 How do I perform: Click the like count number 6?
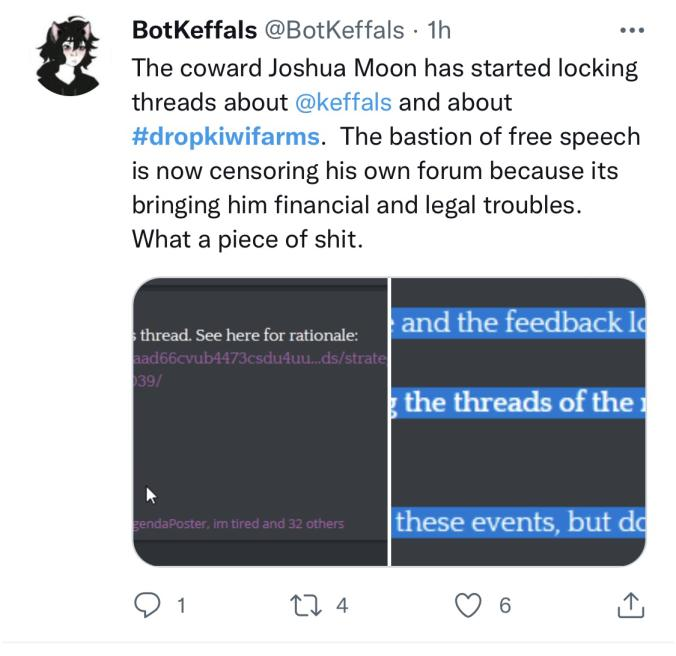point(505,605)
